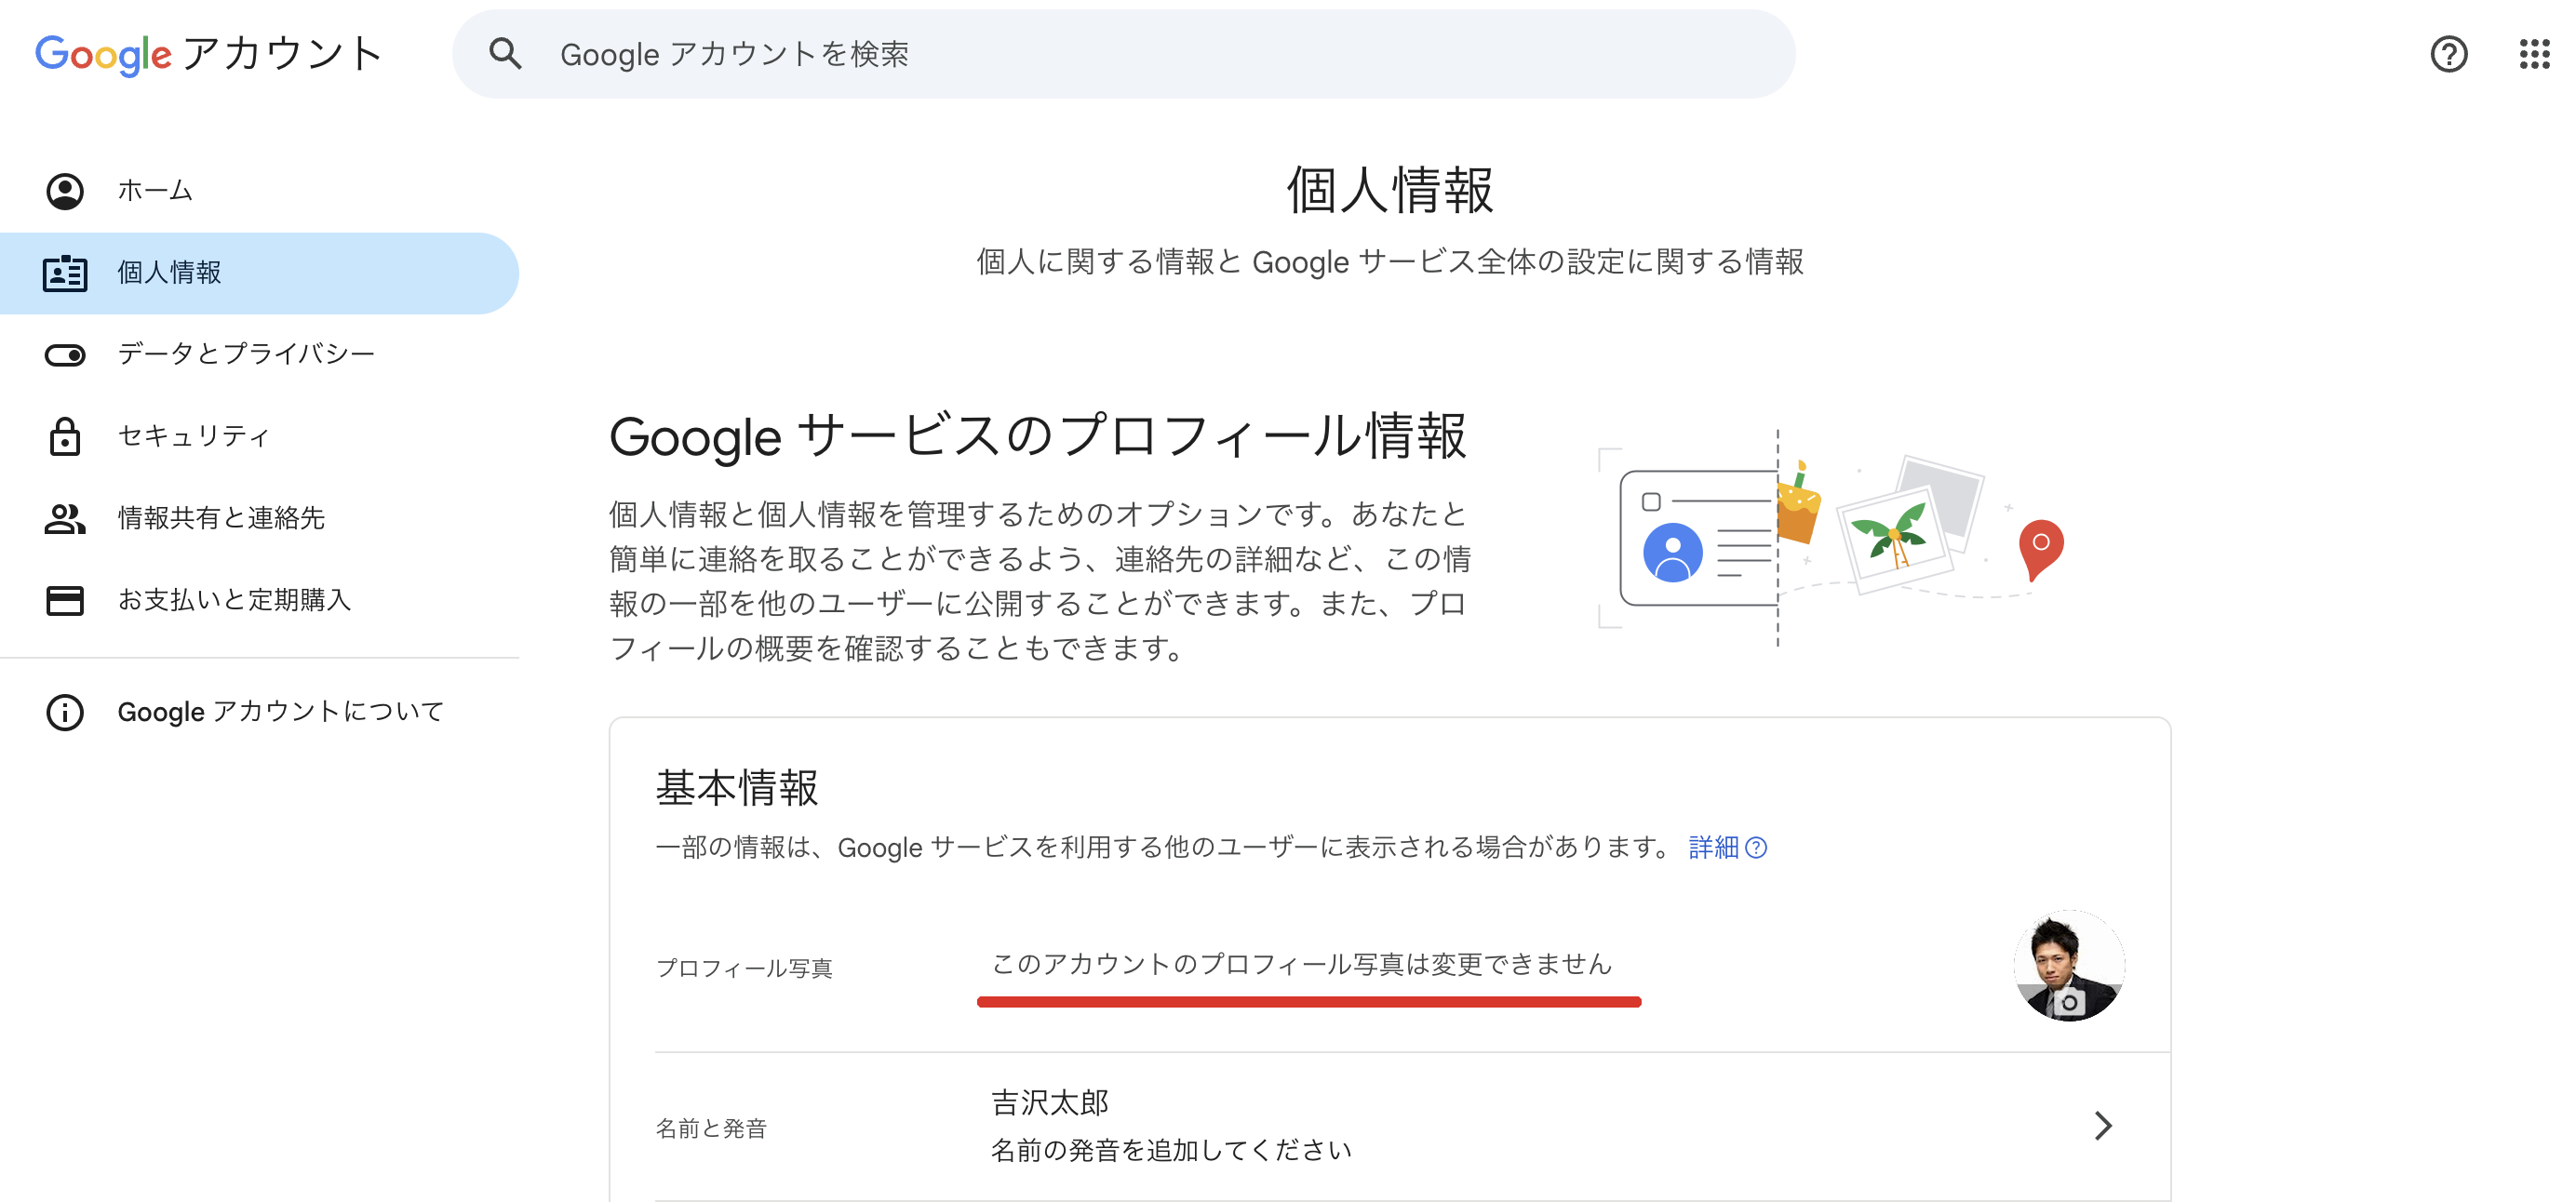2576x1202 pixels.
Task: Click the search magnifier icon
Action: click(505, 54)
